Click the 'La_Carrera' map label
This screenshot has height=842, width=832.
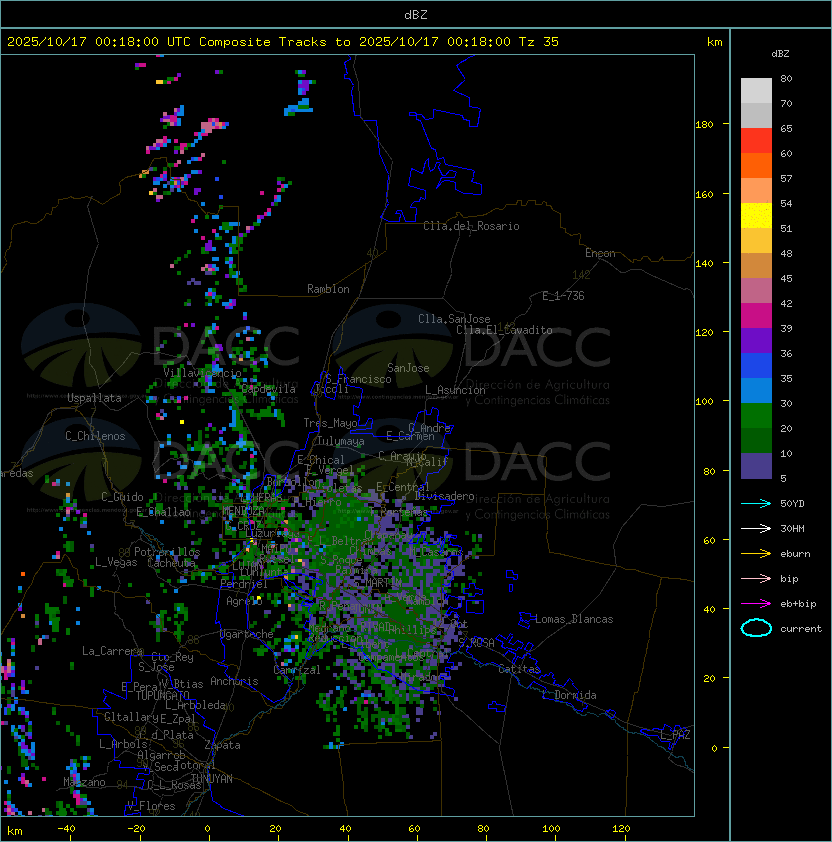[113, 651]
